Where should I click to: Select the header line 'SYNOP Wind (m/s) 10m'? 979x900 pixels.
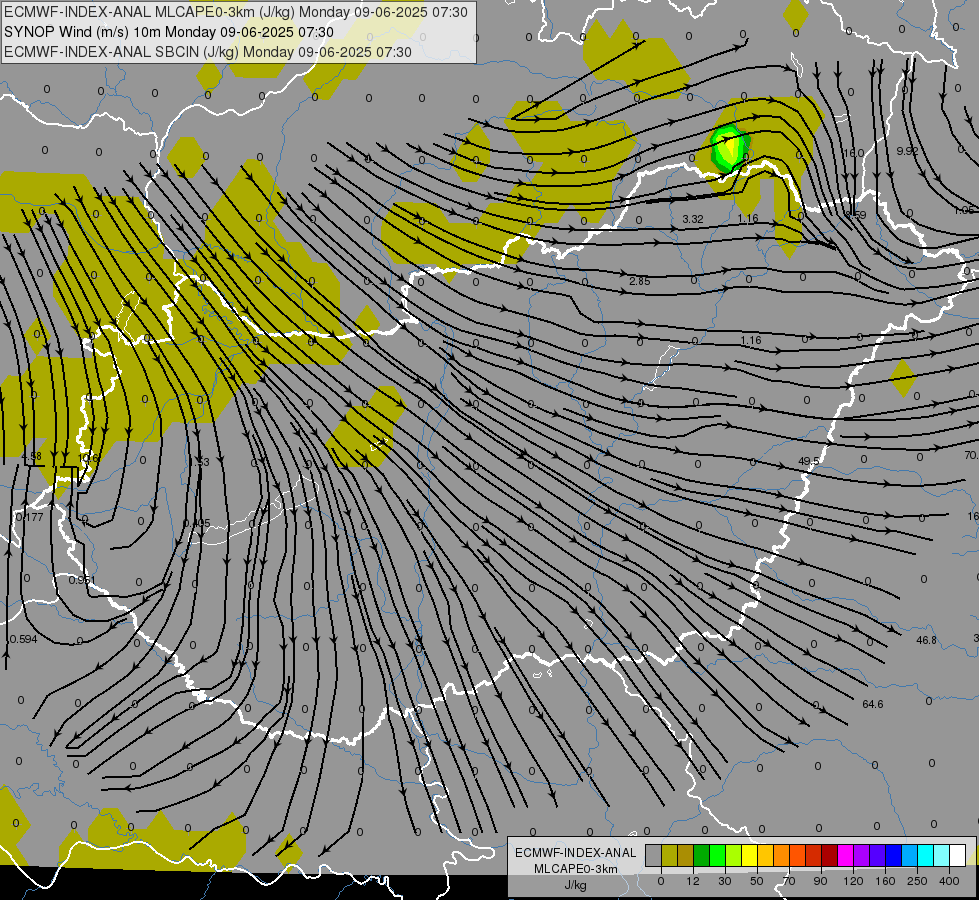pyautogui.click(x=82, y=32)
